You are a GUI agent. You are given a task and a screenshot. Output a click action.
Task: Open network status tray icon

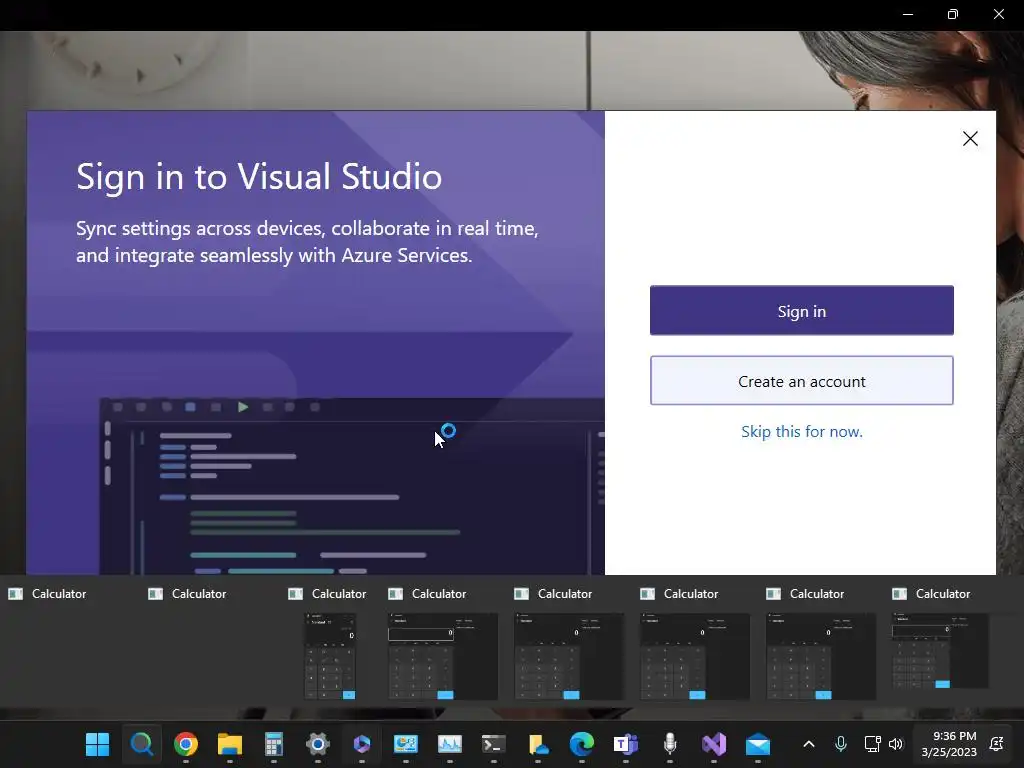872,744
